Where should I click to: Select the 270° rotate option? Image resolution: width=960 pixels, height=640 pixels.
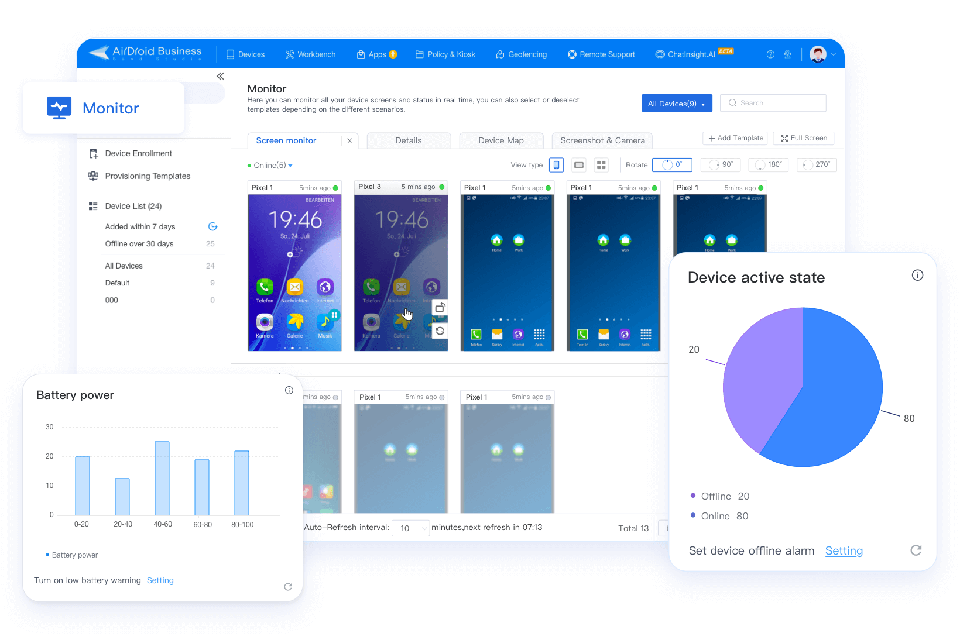[818, 165]
